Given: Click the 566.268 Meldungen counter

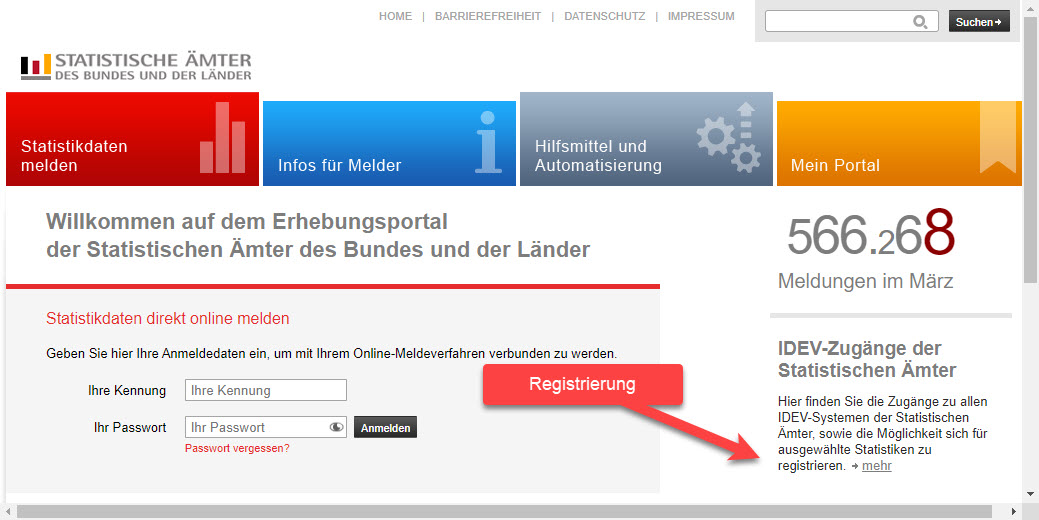Looking at the screenshot, I should (871, 234).
